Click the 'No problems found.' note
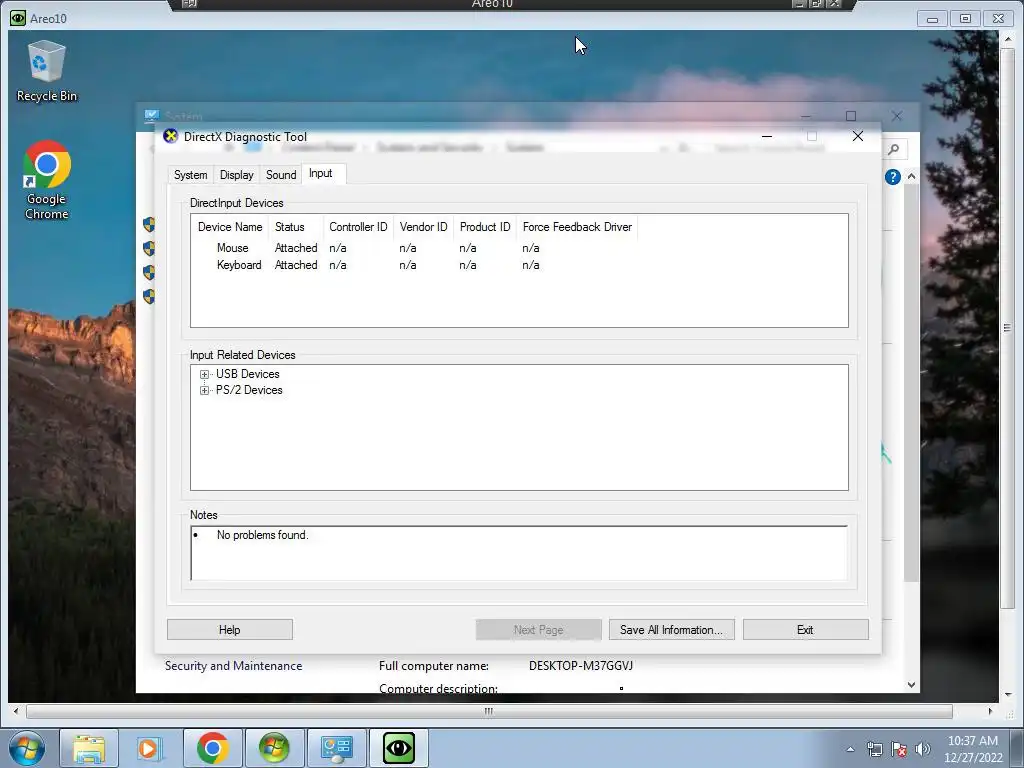1024x768 pixels. point(263,535)
